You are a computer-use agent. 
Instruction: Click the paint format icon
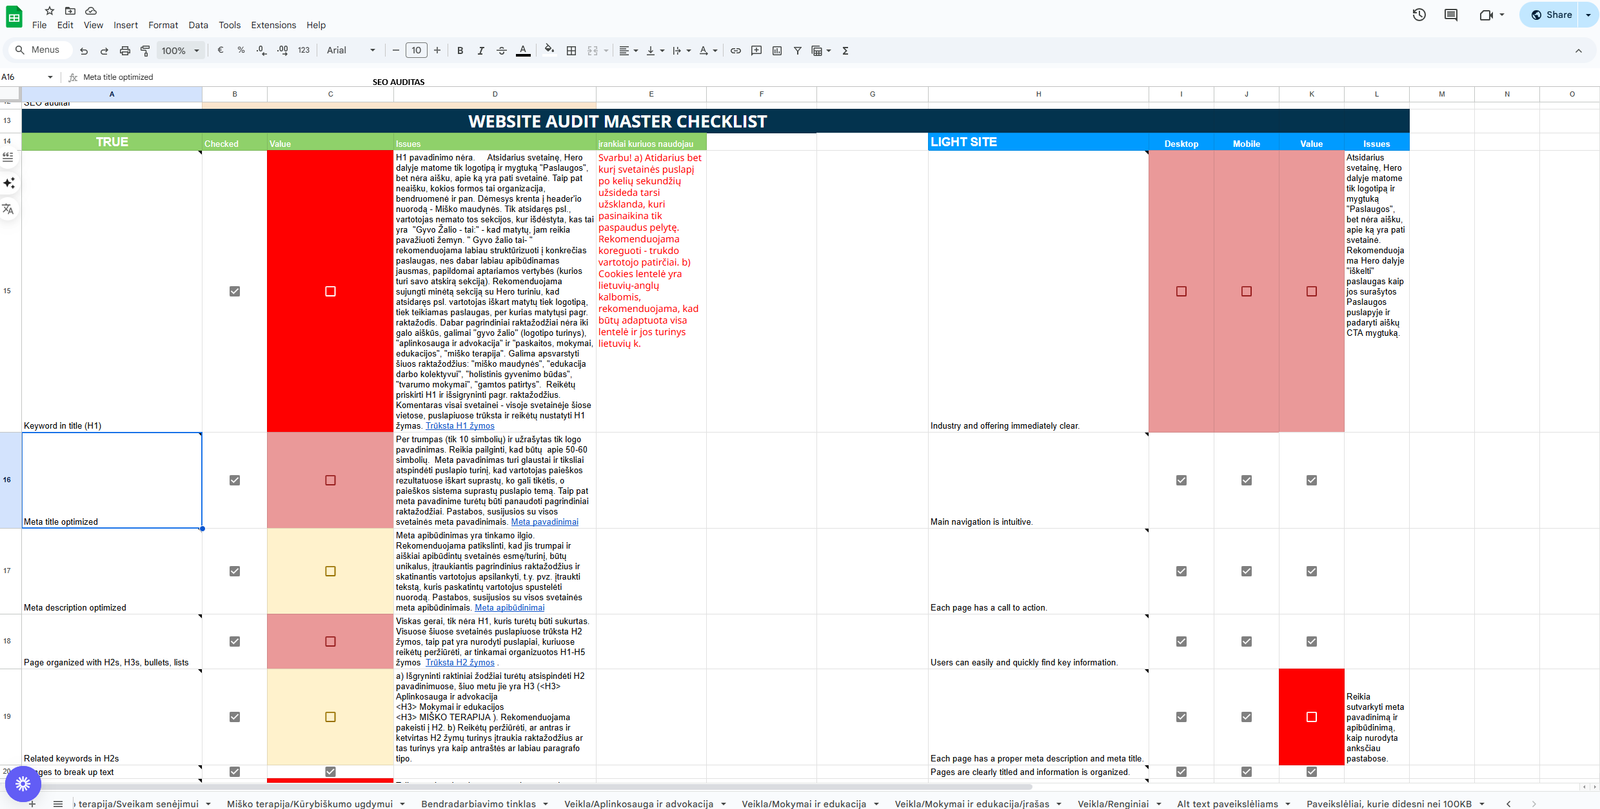pos(145,50)
